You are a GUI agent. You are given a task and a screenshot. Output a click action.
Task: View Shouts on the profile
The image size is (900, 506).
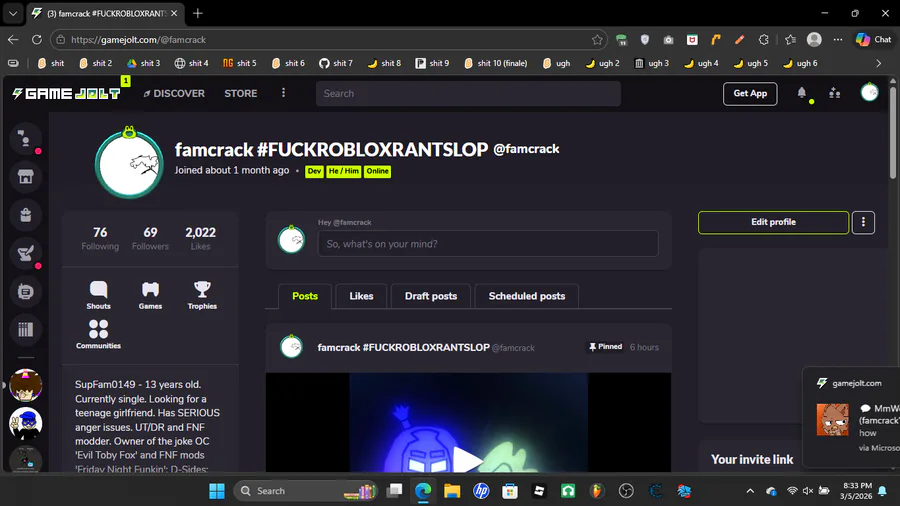tap(99, 295)
